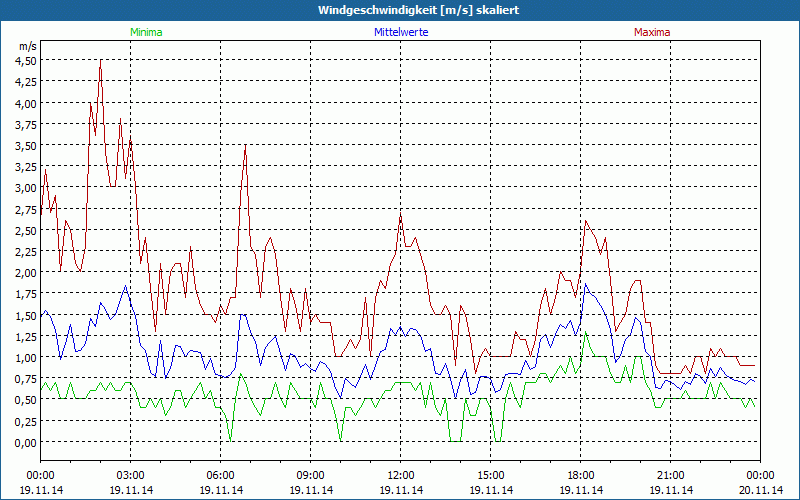Click the 3,00 y-axis value
The height and width of the screenshot is (500, 800).
[26, 188]
